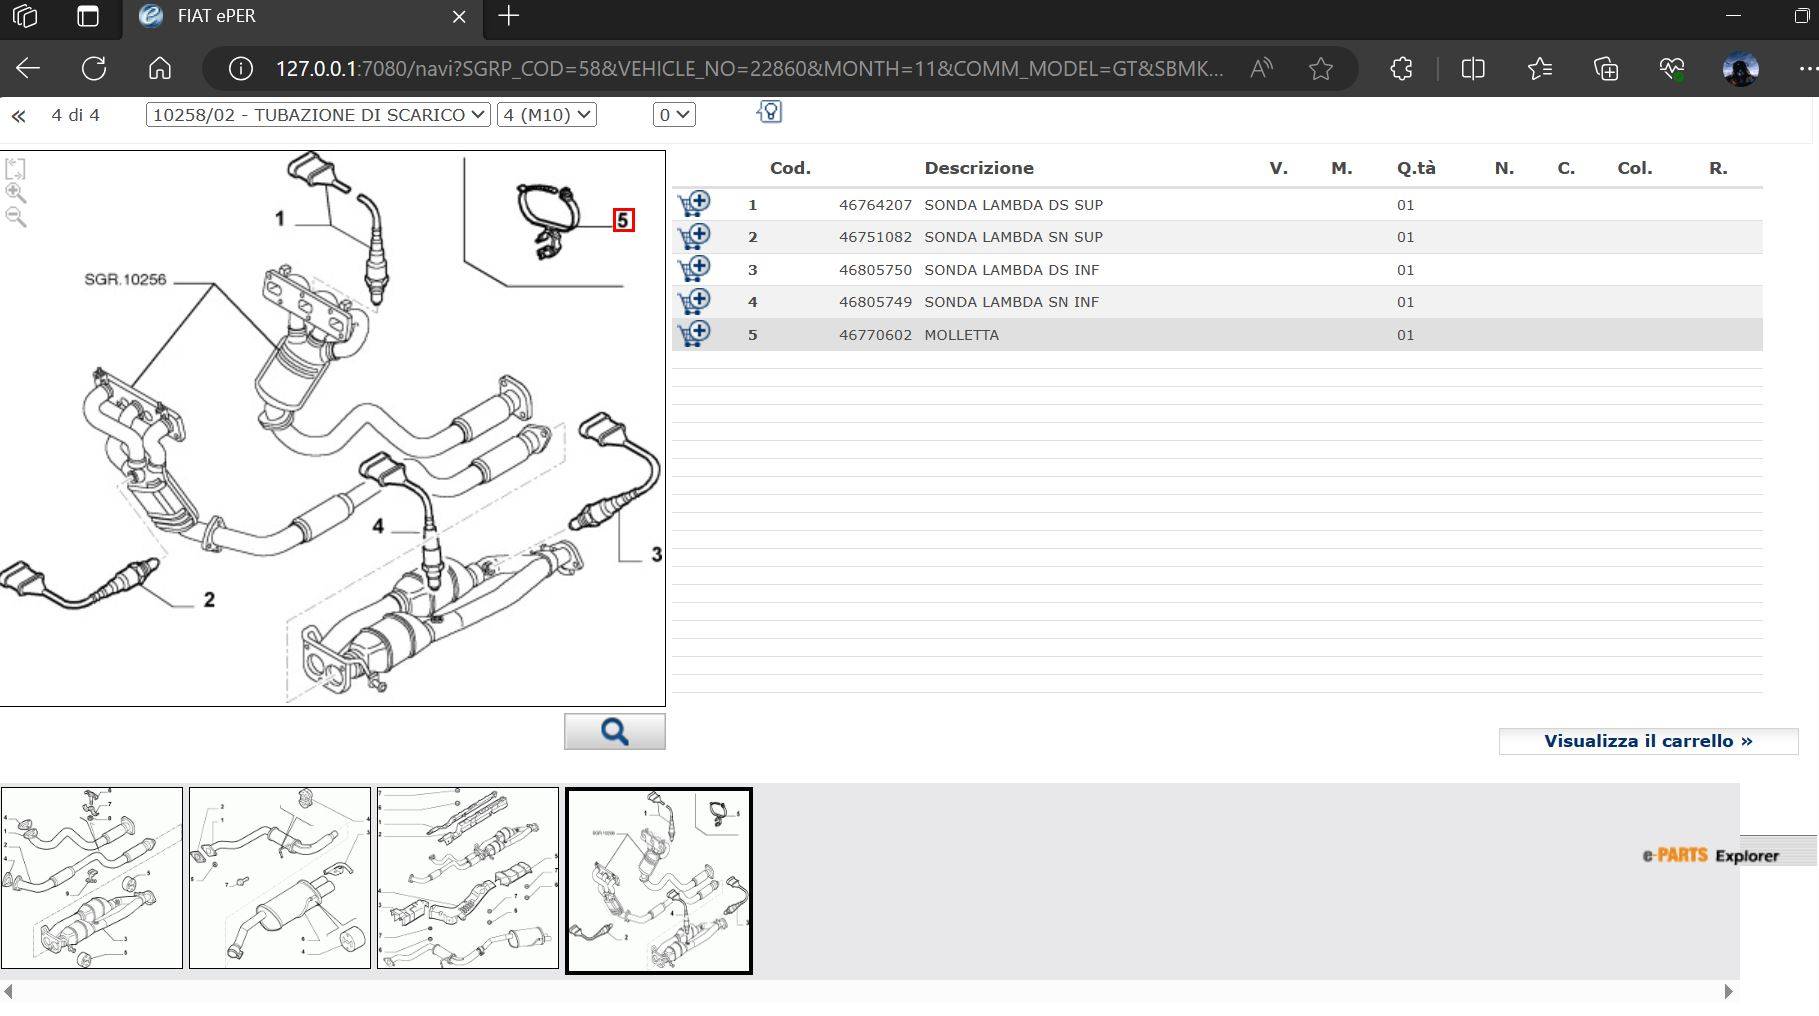
Task: Open the browser home page
Action: point(160,68)
